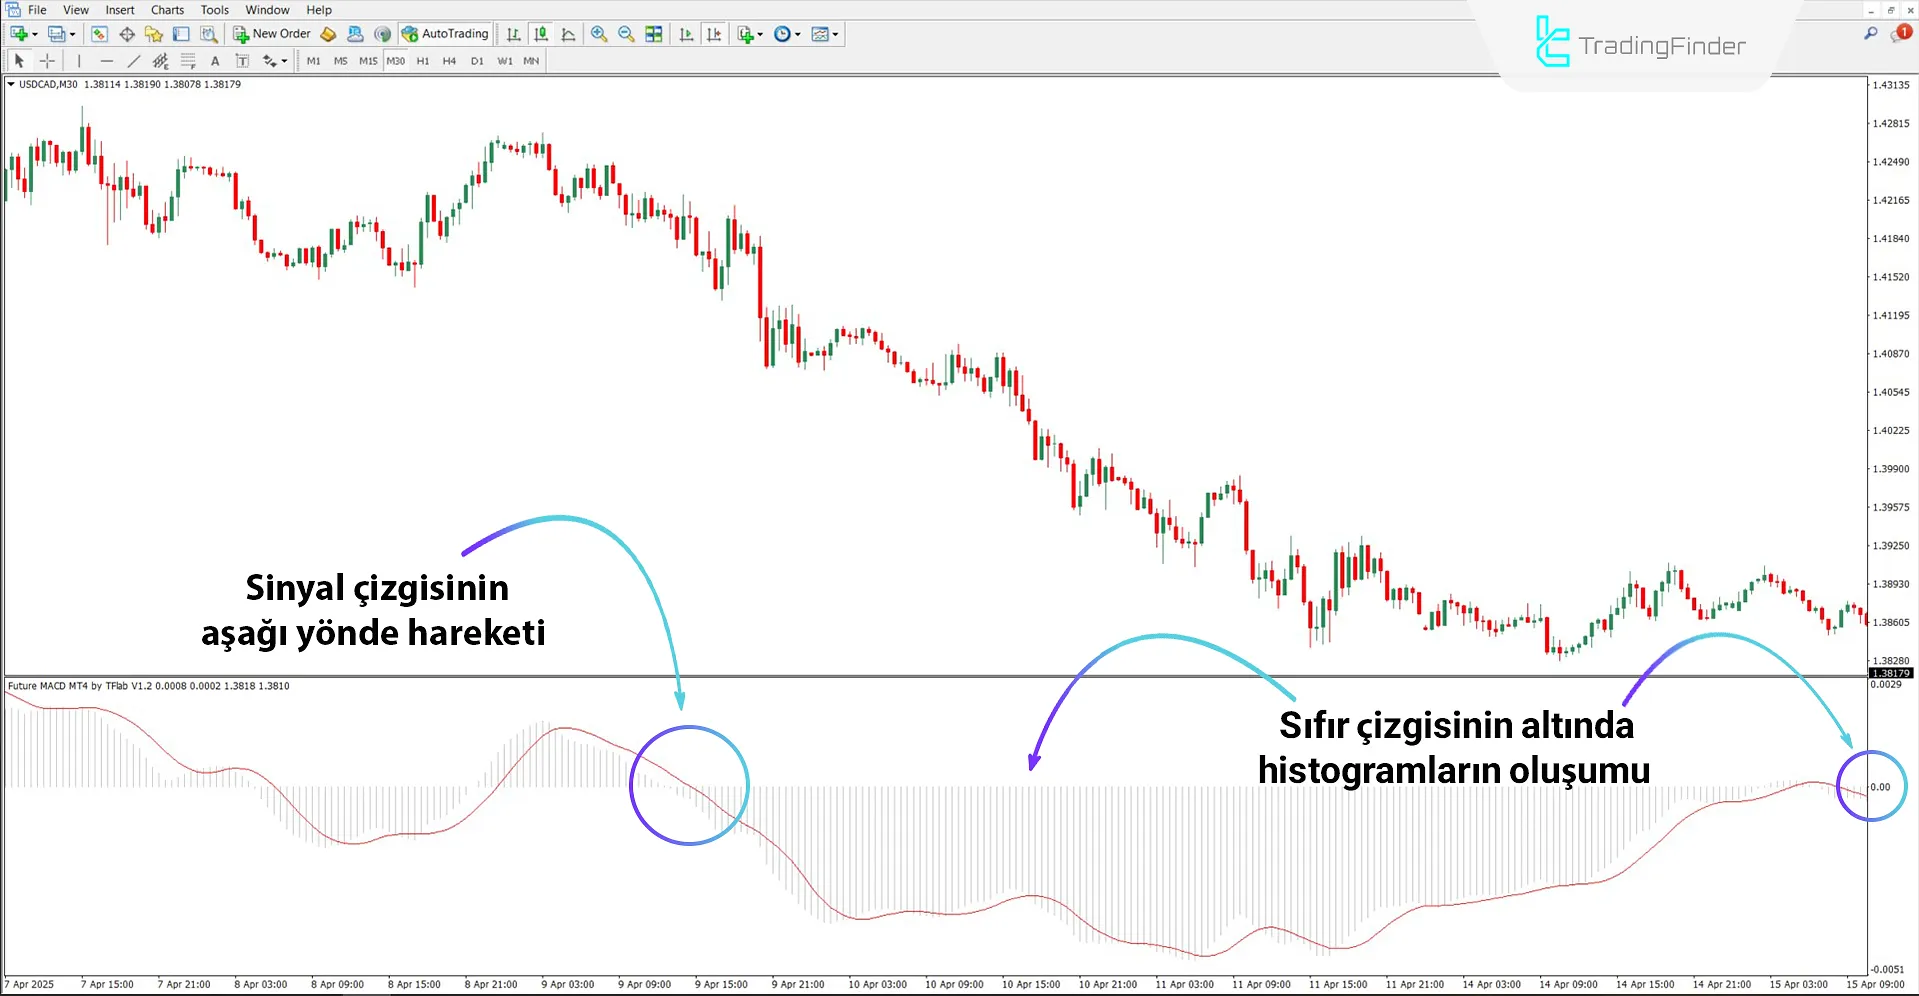Enable AutoTrading
1919x996 pixels.
444,33
